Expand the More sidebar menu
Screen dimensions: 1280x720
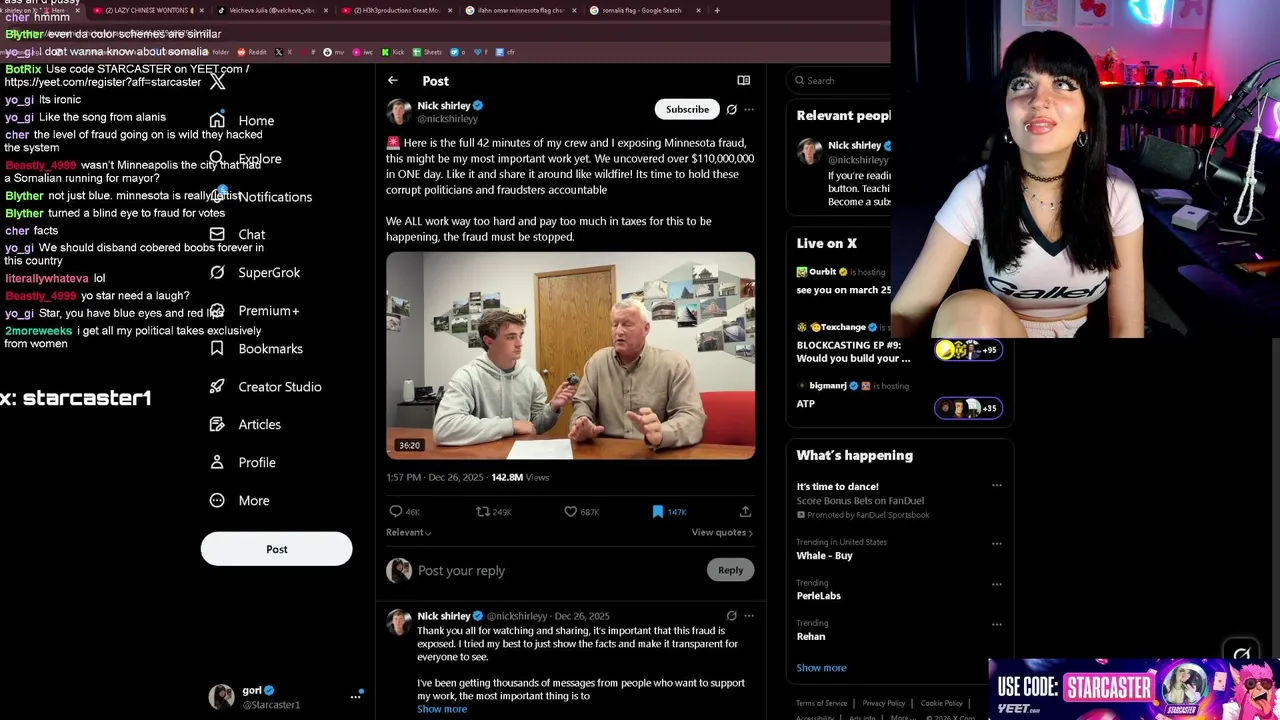tap(239, 500)
